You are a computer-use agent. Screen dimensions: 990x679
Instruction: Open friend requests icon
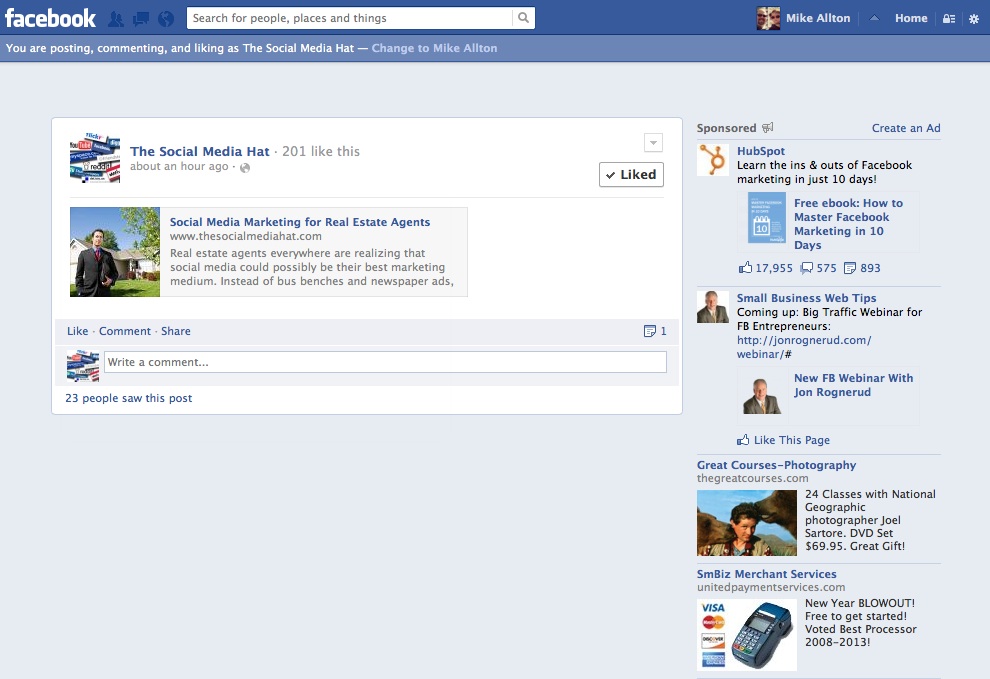coord(116,19)
